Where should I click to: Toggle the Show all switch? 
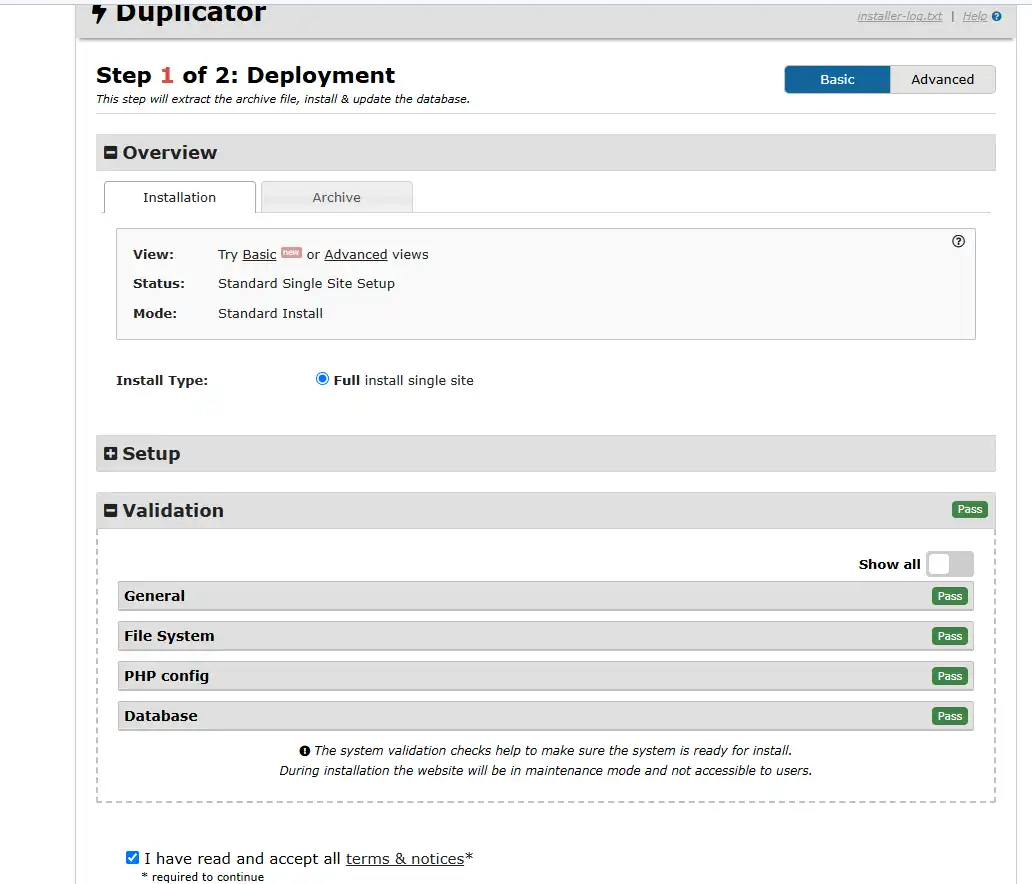point(950,564)
